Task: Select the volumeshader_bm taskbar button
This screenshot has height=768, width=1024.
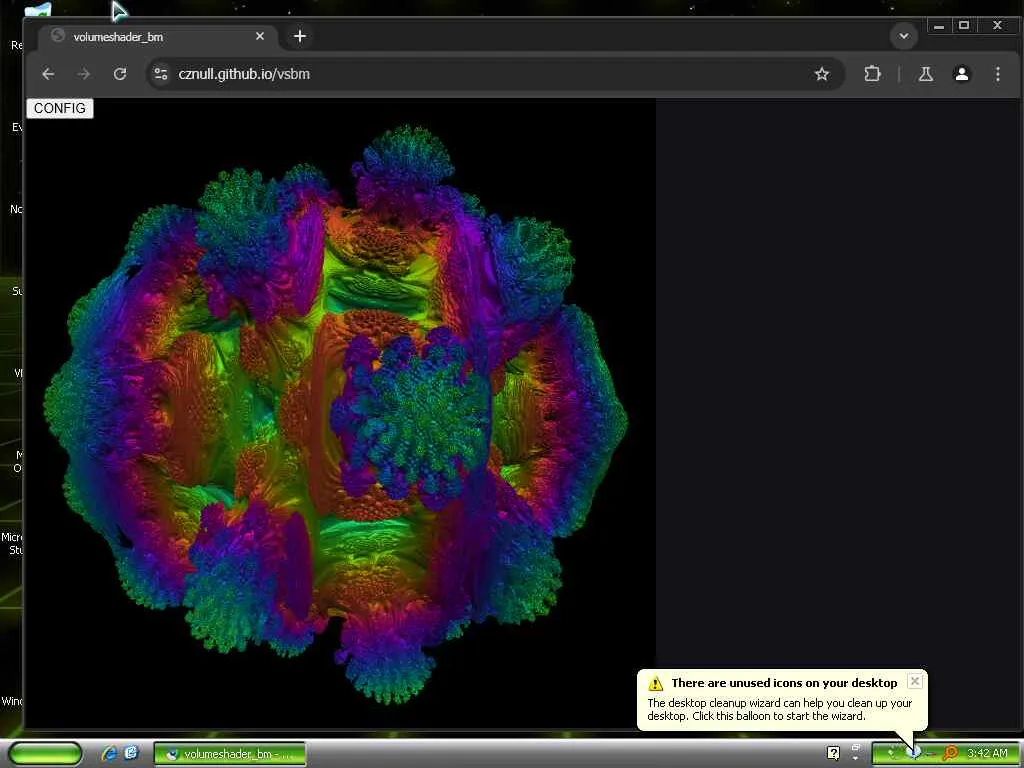Action: click(x=229, y=754)
